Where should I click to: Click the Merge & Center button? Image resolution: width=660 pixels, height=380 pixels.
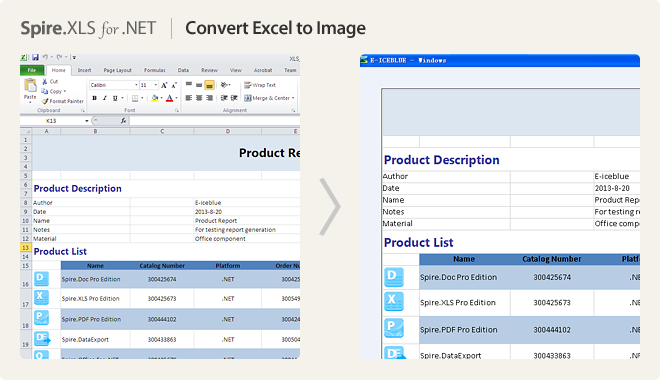269,98
